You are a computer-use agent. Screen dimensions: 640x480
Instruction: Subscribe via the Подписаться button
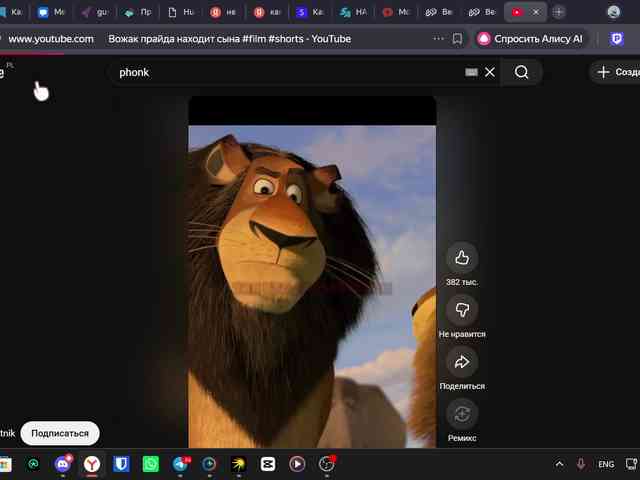(60, 433)
